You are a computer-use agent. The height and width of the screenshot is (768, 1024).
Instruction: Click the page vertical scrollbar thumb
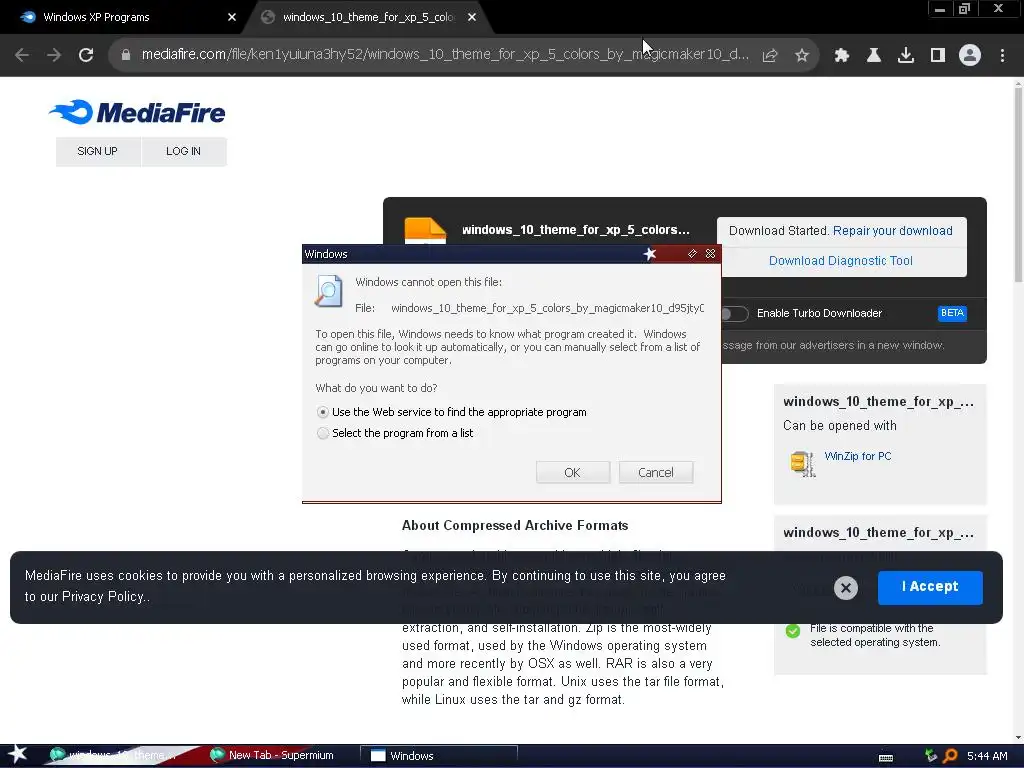tap(1018, 184)
